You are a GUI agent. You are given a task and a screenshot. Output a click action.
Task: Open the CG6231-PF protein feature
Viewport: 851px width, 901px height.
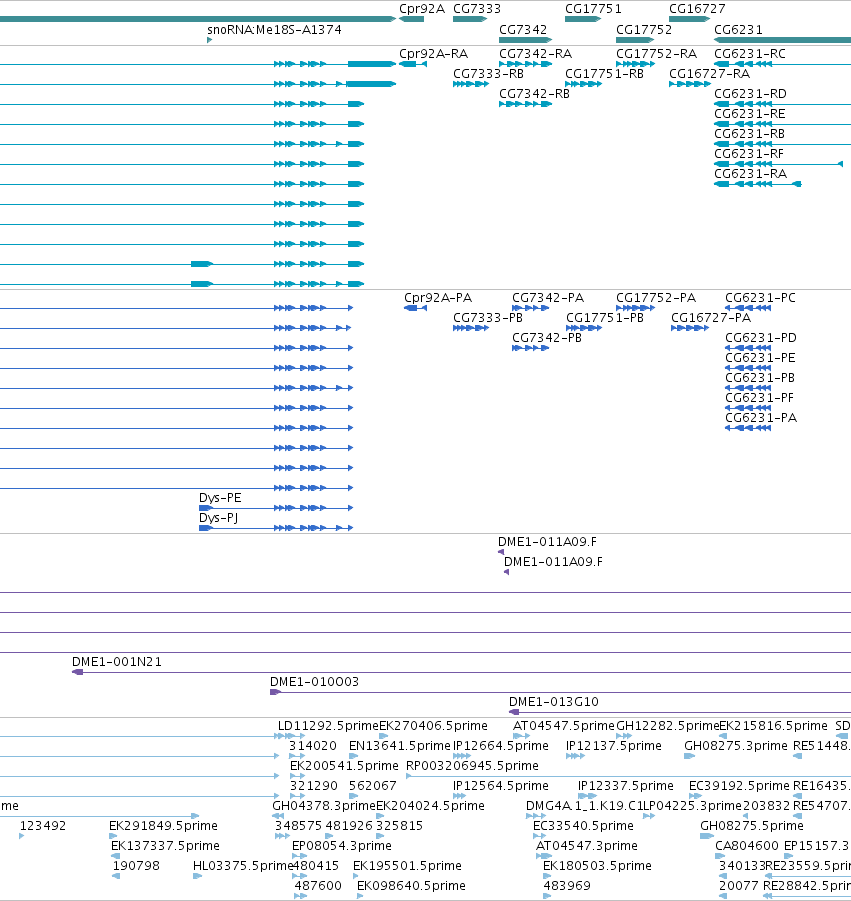748,409
